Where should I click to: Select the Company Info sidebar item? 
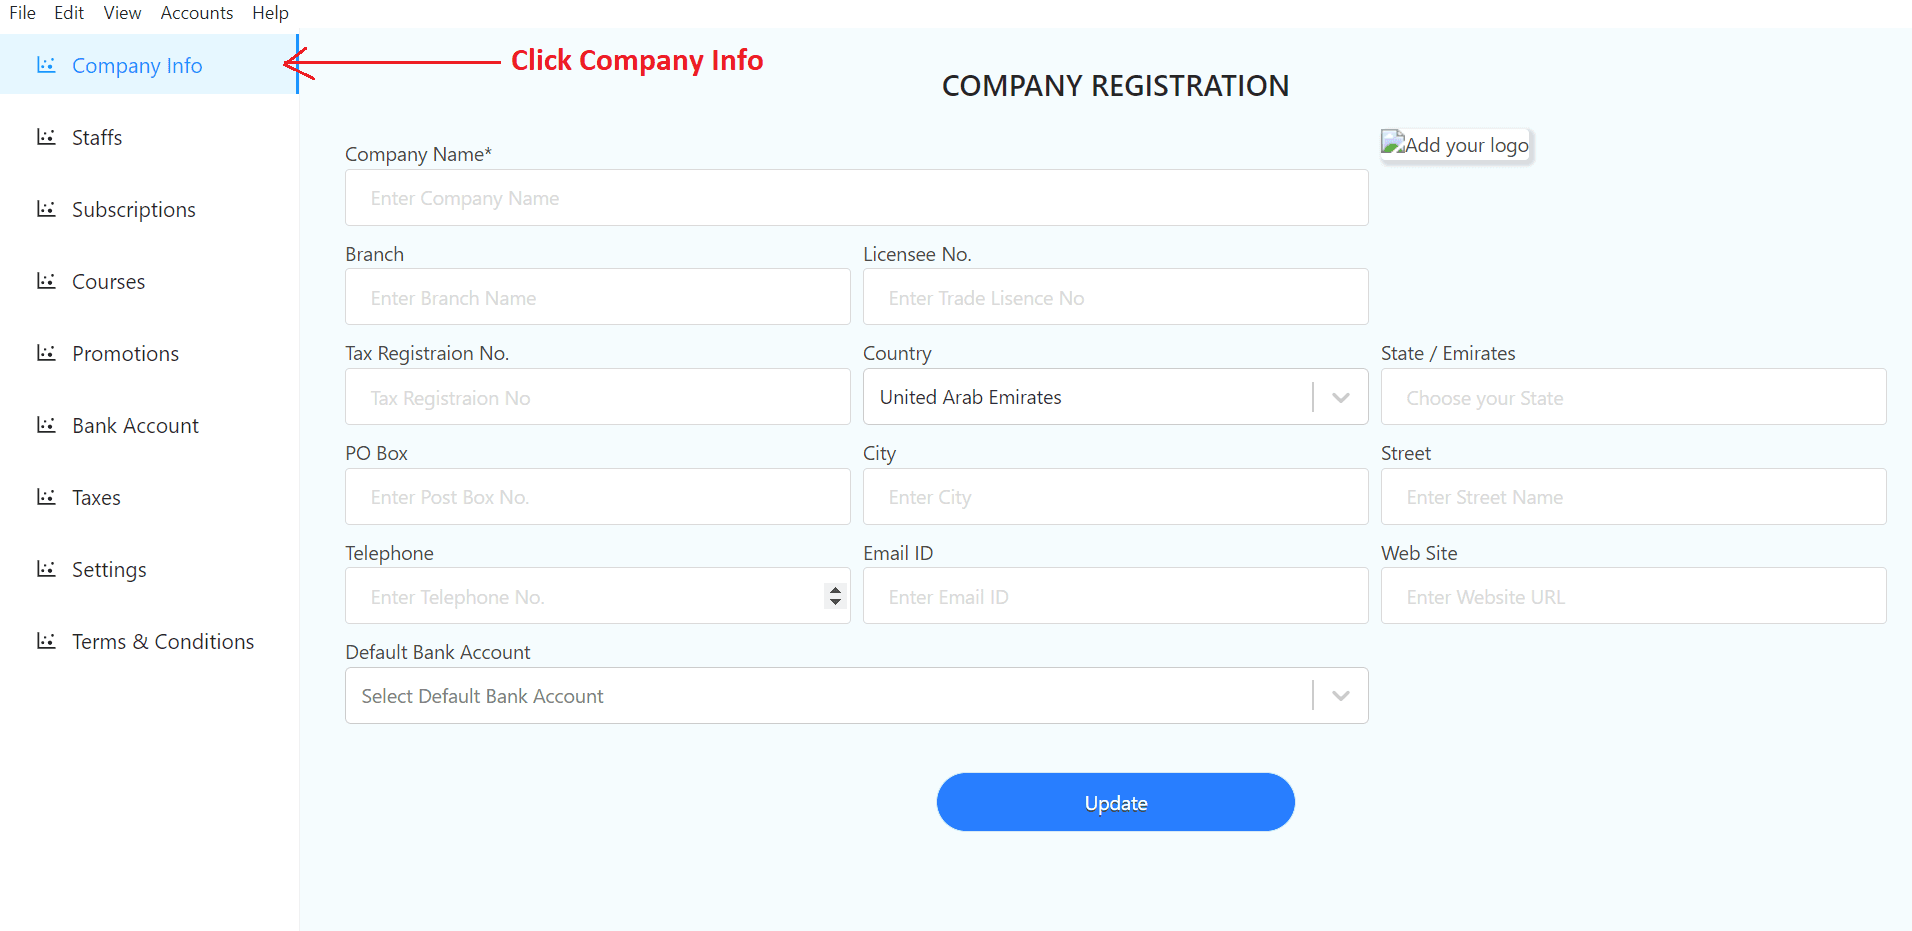click(x=149, y=65)
